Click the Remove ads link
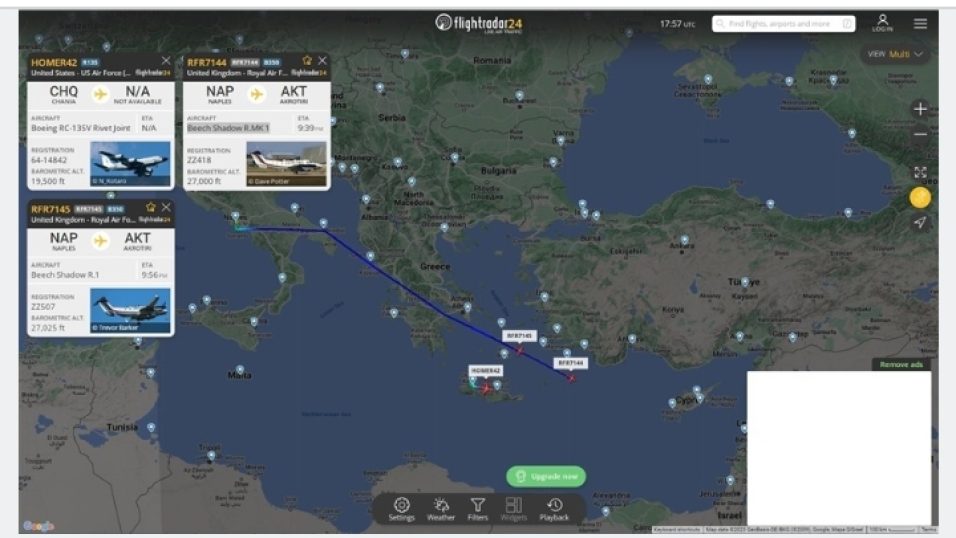The image size is (956, 538). click(901, 364)
